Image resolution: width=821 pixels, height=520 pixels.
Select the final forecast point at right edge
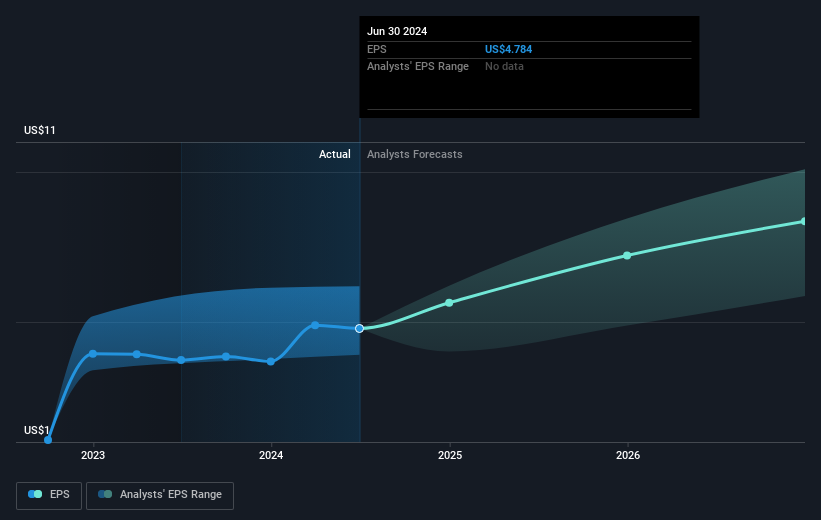(803, 221)
